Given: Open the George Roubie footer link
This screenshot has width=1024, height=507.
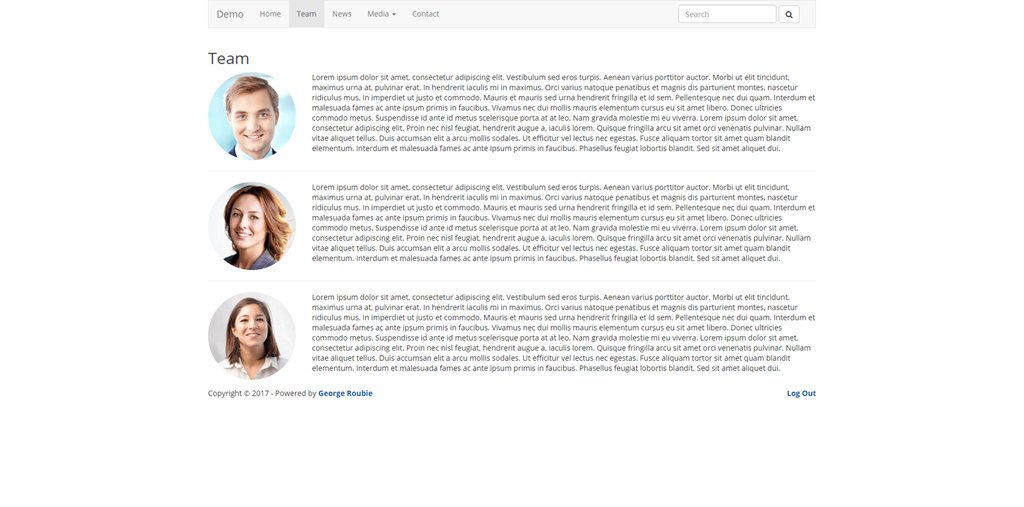Looking at the screenshot, I should [345, 393].
